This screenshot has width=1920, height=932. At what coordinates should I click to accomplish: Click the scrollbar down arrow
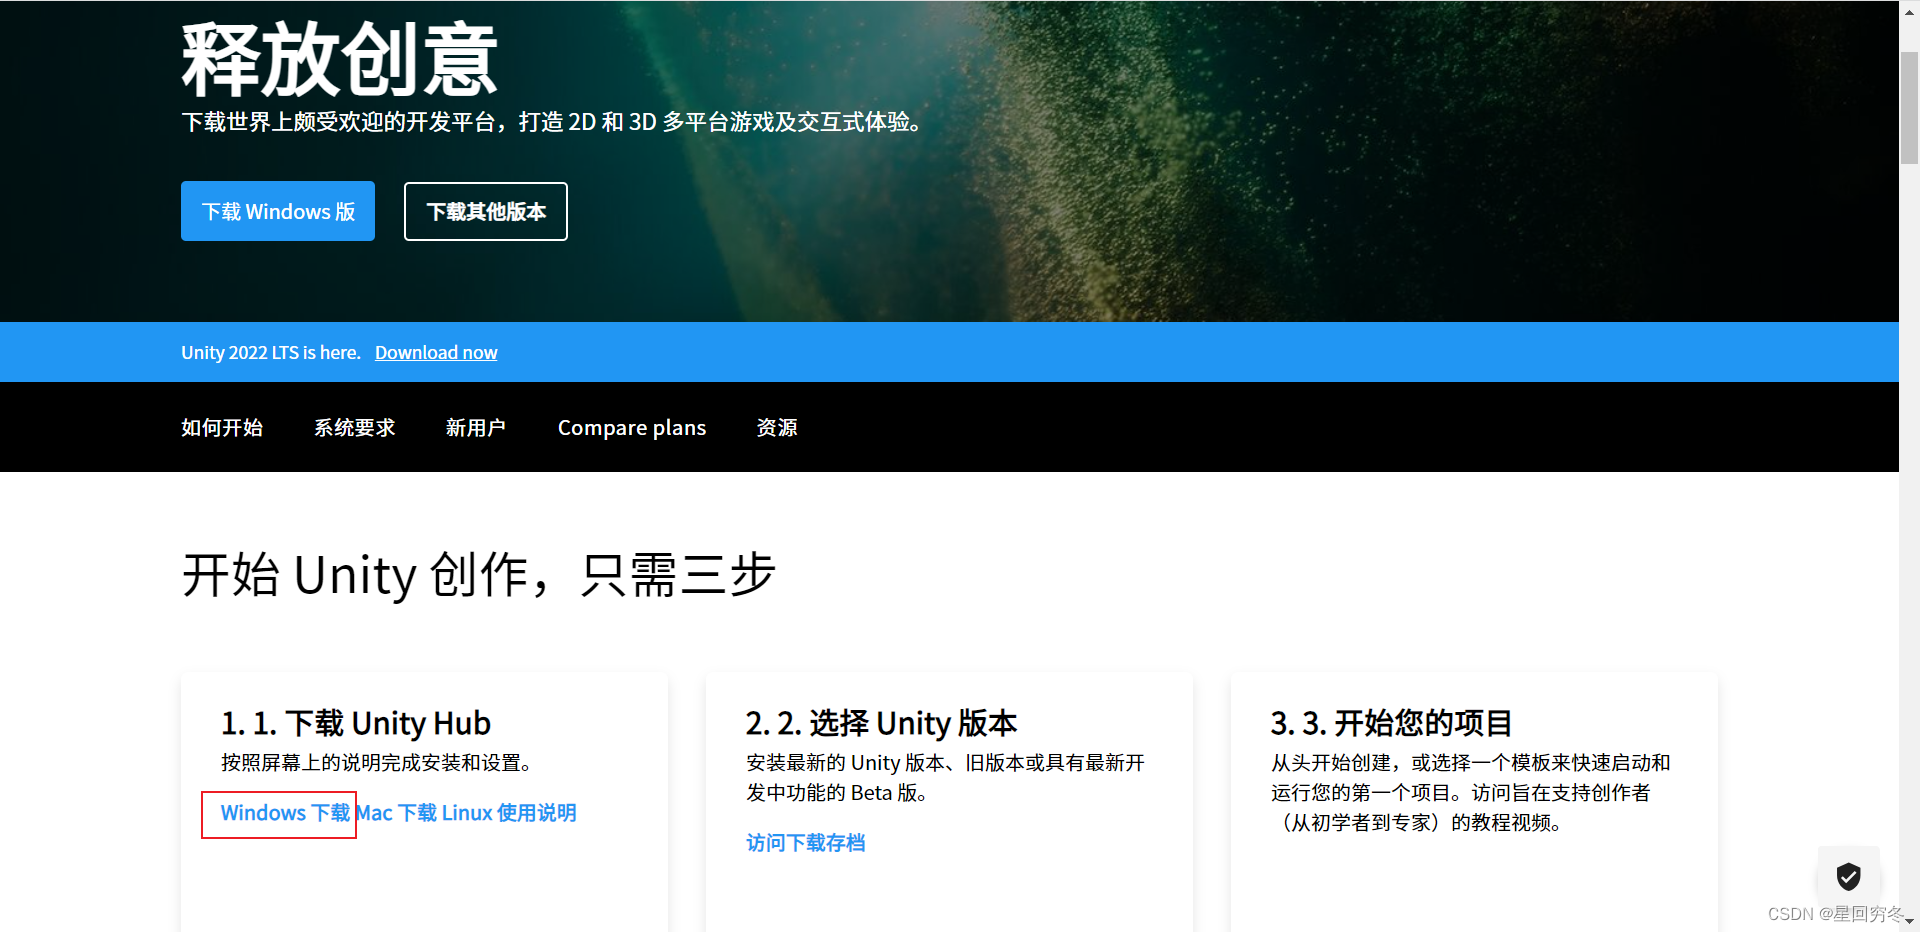[x=1909, y=922]
